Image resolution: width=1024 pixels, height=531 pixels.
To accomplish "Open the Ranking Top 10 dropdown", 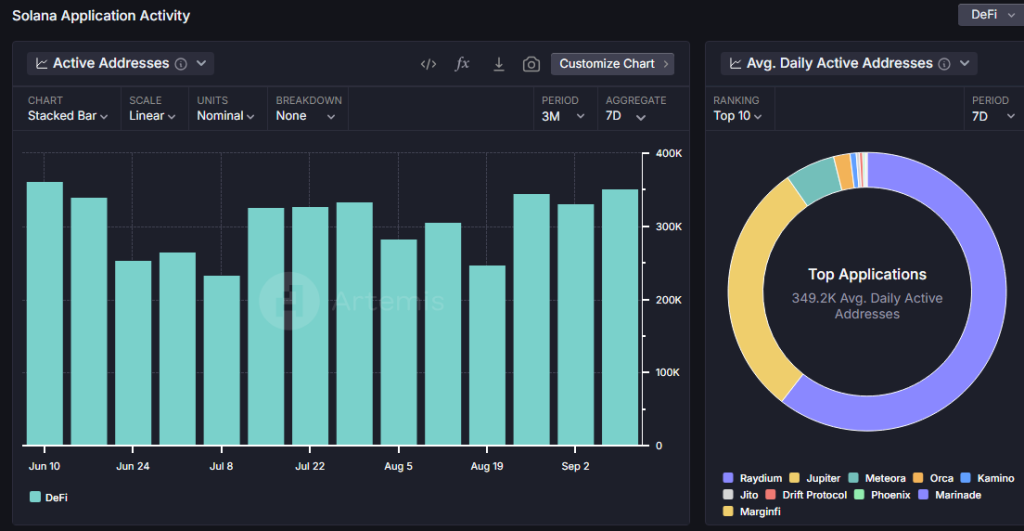I will click(737, 116).
